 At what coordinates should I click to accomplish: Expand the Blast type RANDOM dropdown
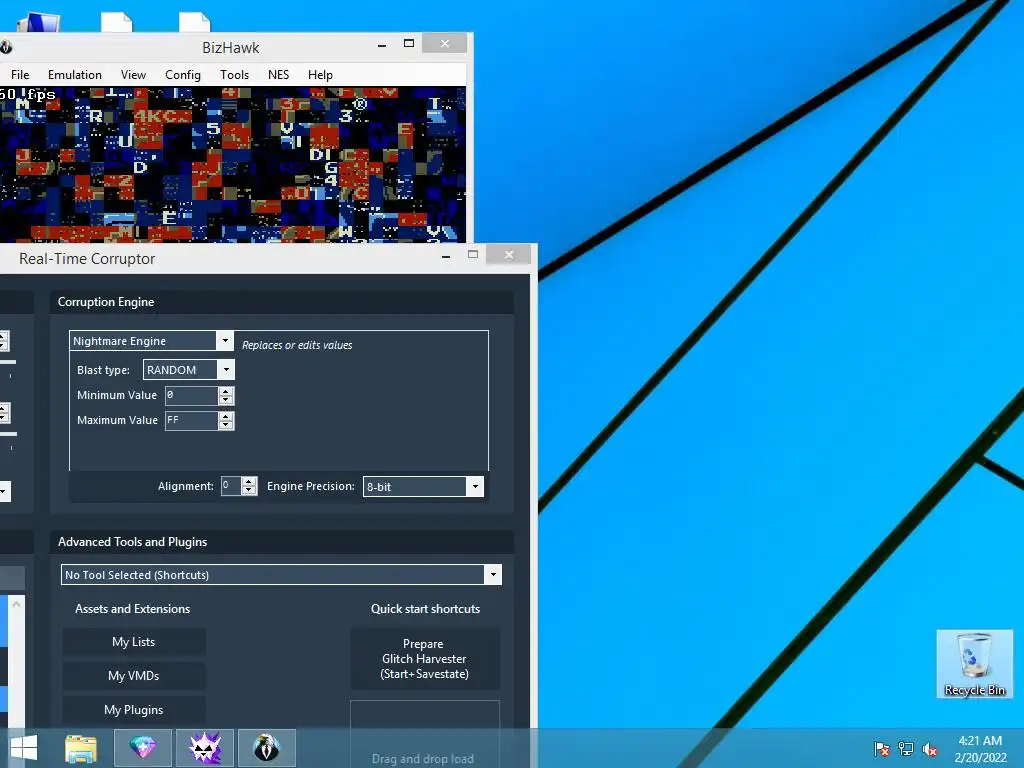226,370
